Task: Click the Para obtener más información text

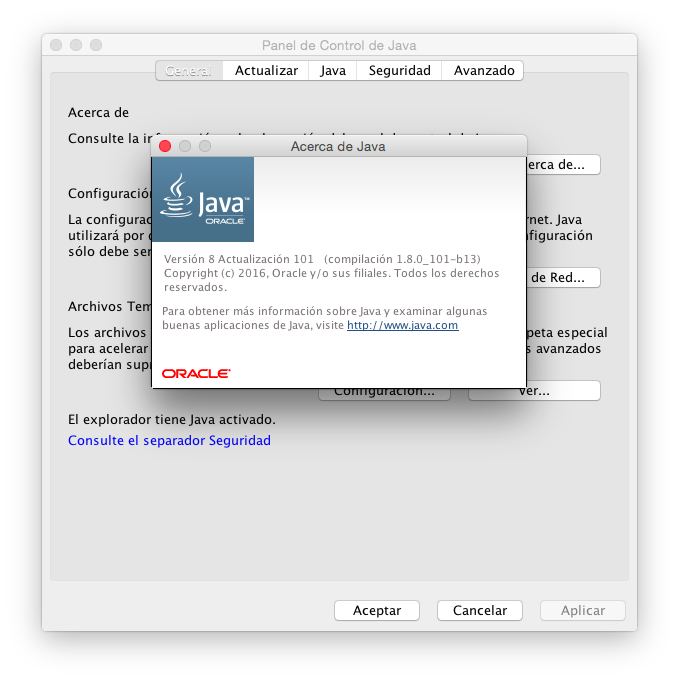Action: click(325, 318)
